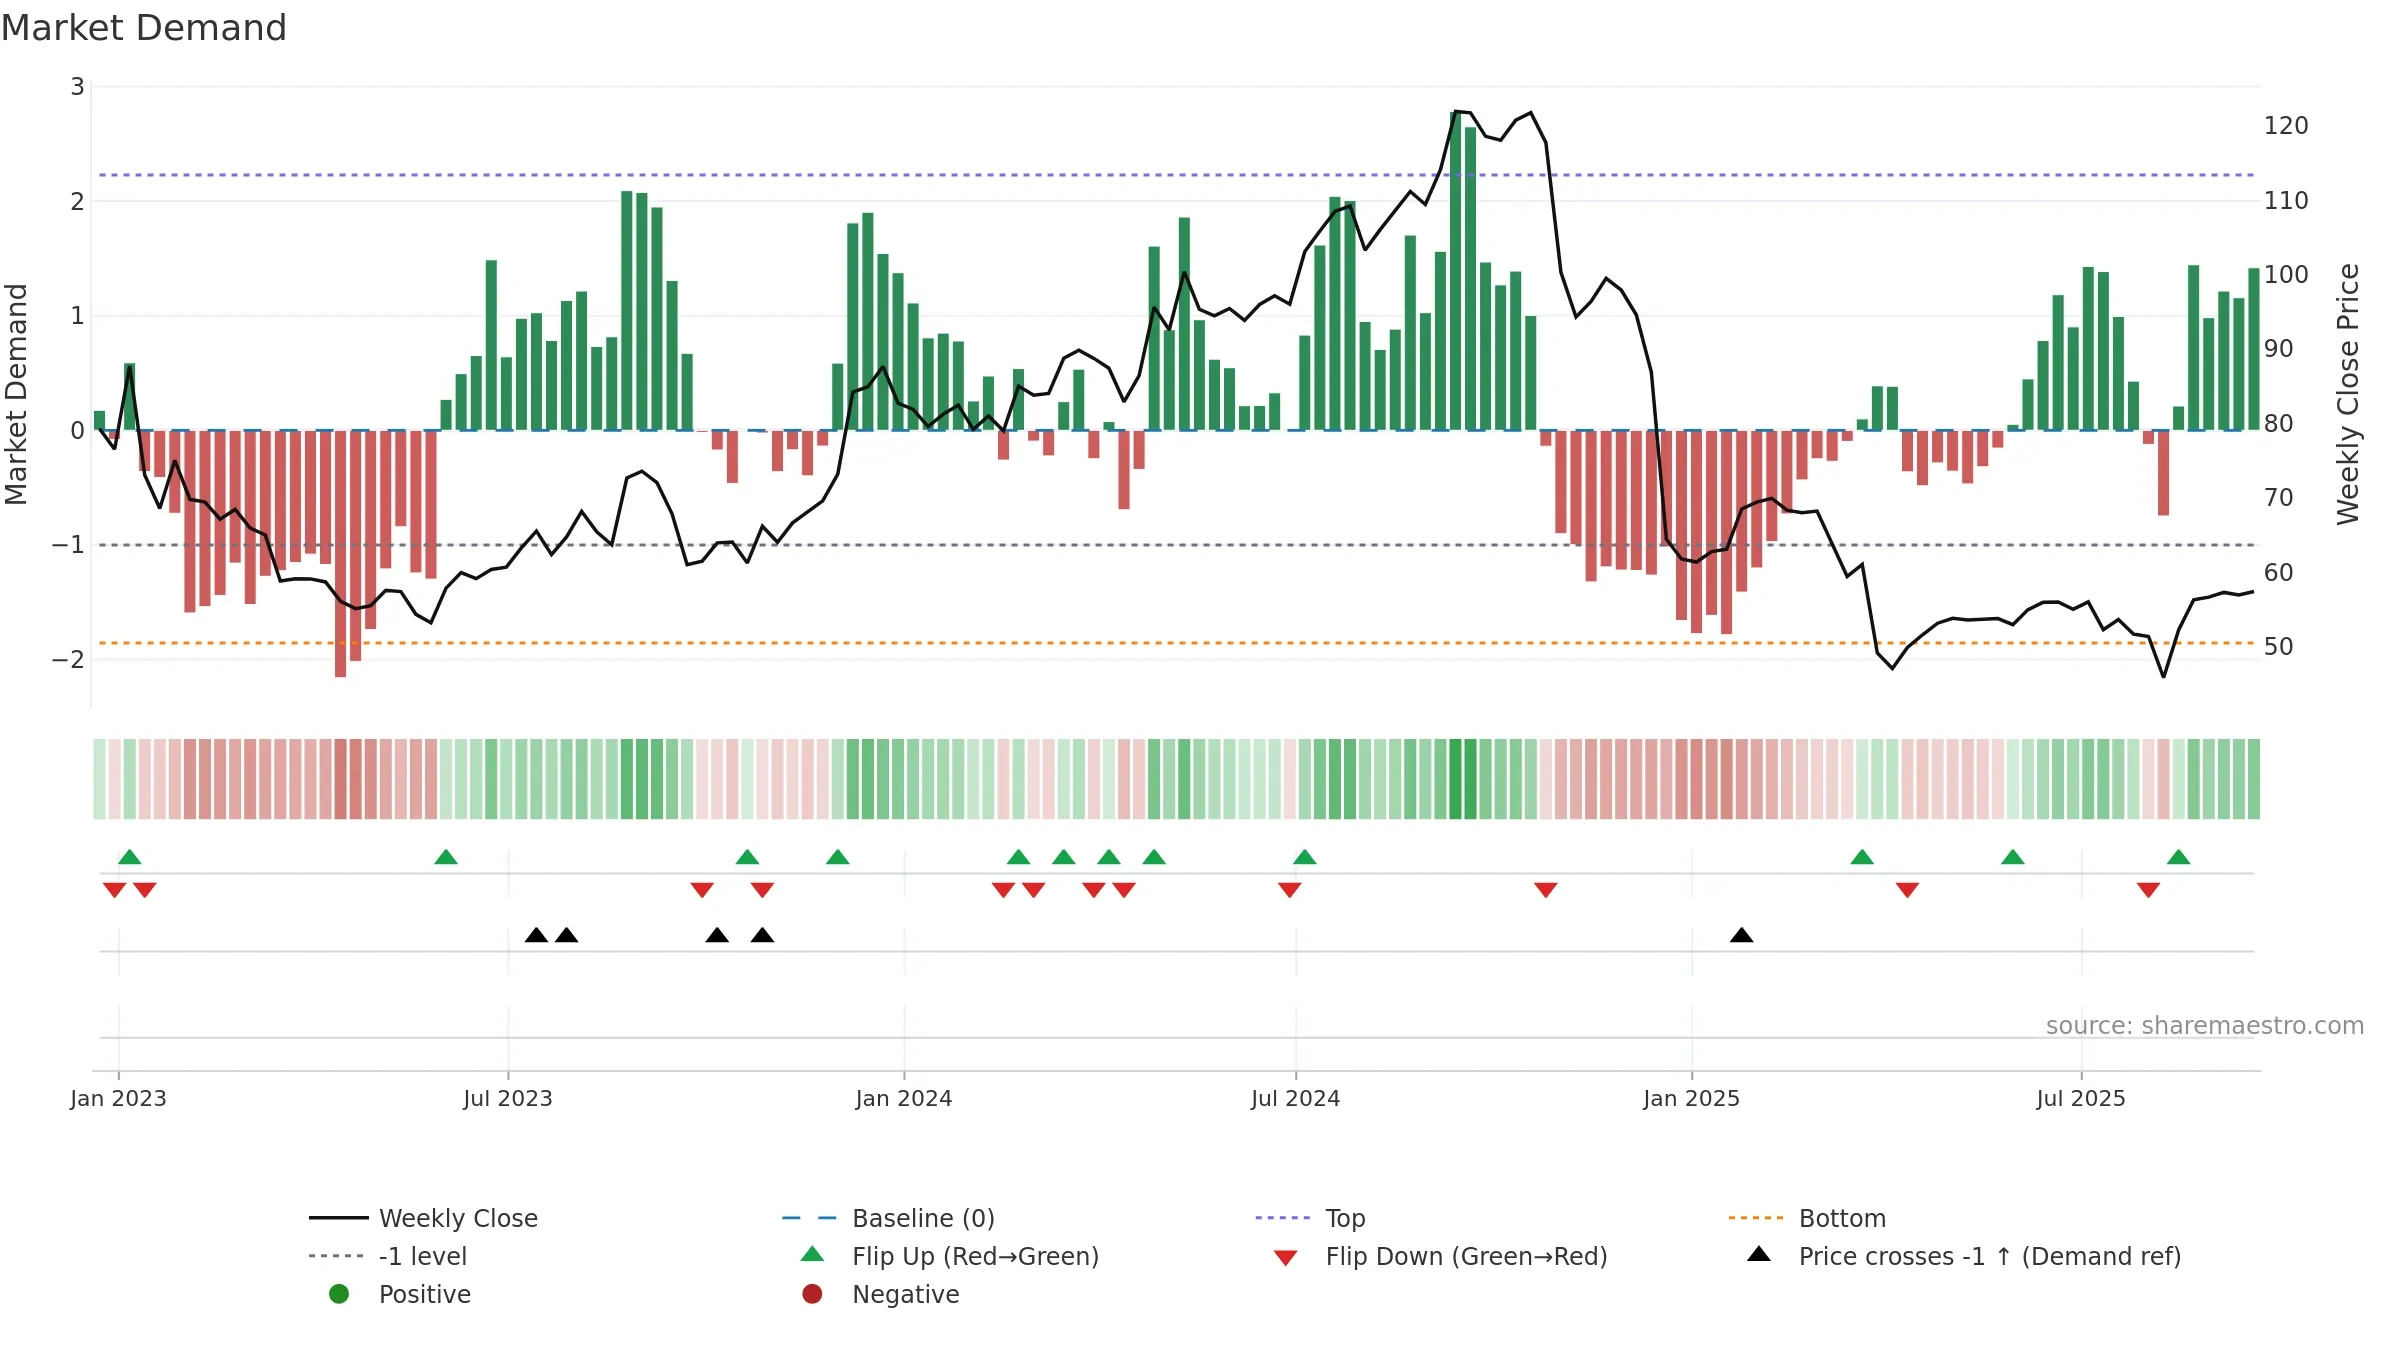Click the red circle icon next to Negative

coord(812,1294)
